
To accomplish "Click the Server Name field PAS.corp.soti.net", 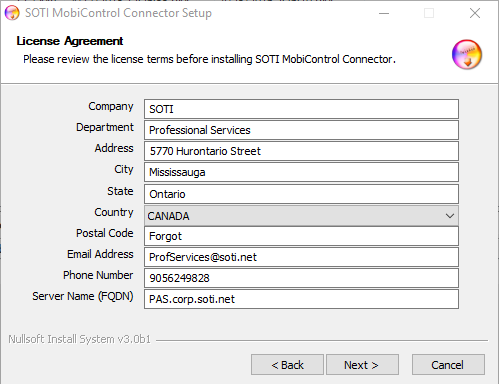I will pos(301,299).
